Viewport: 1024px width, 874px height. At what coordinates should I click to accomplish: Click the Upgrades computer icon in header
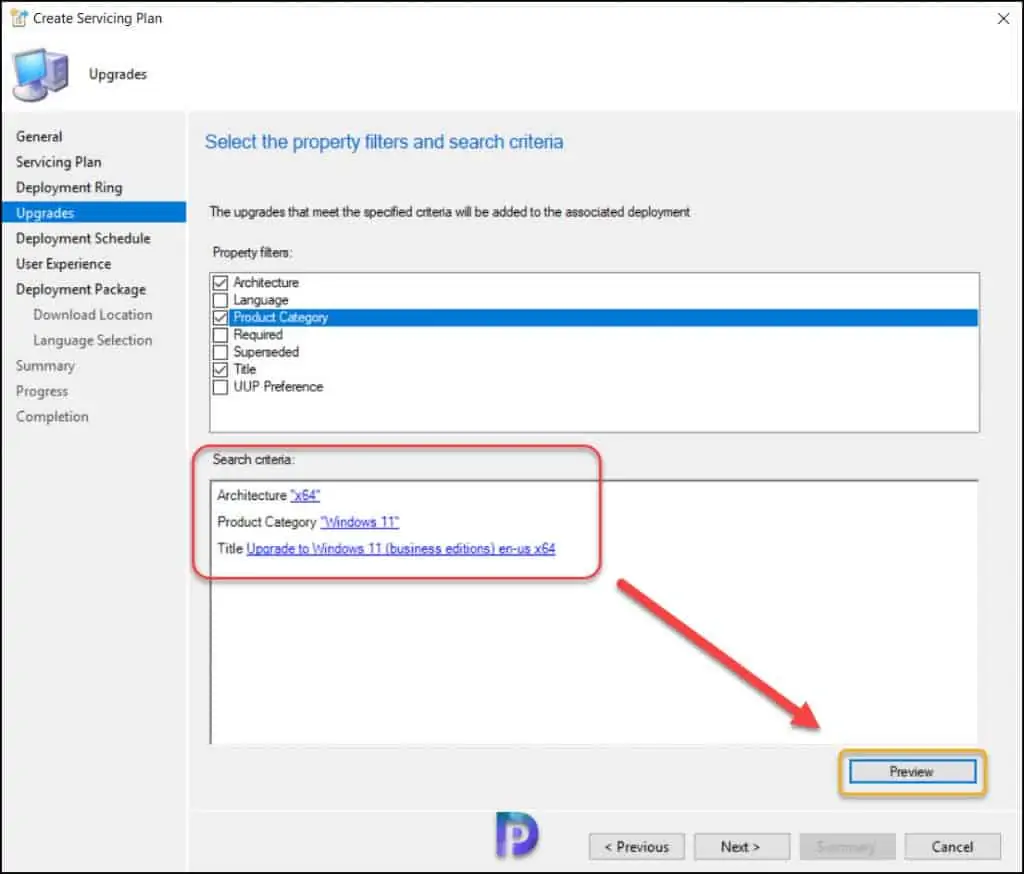tap(40, 74)
